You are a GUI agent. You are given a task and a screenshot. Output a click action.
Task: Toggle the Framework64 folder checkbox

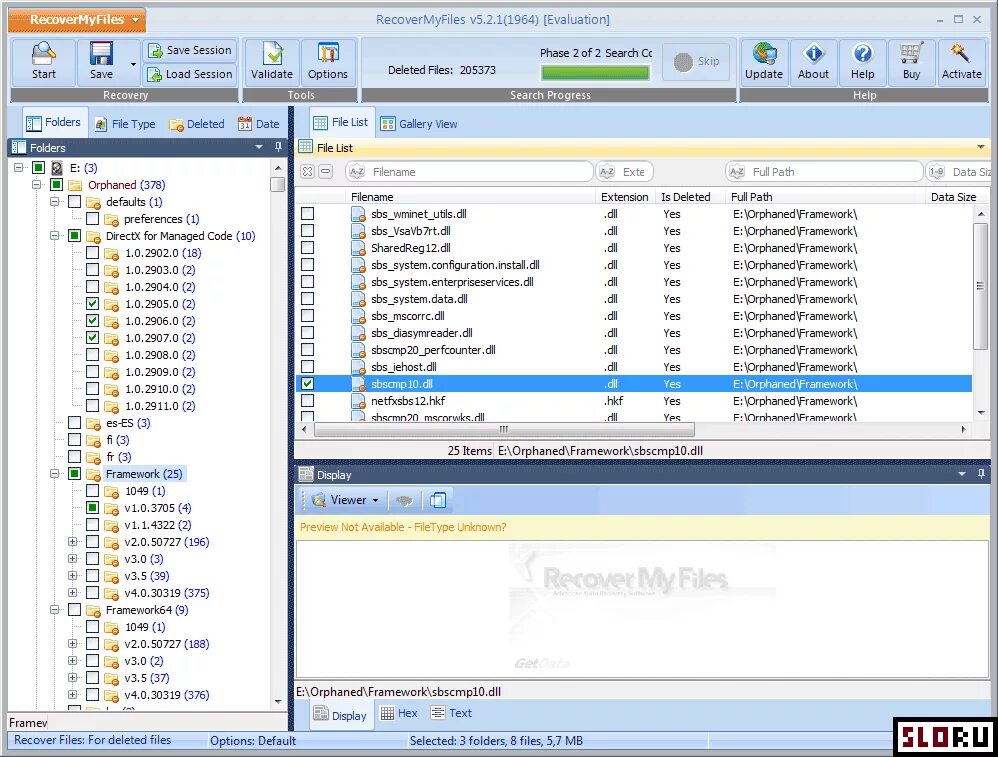[x=74, y=610]
